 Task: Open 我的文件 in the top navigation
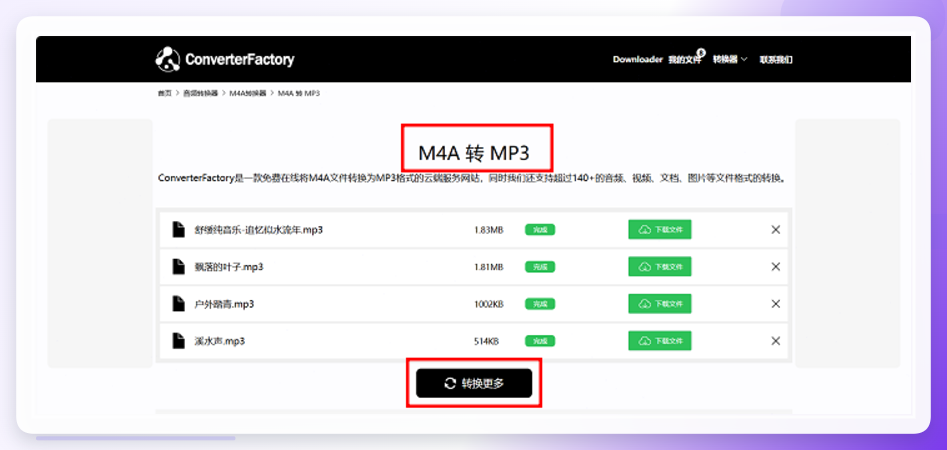click(x=684, y=60)
